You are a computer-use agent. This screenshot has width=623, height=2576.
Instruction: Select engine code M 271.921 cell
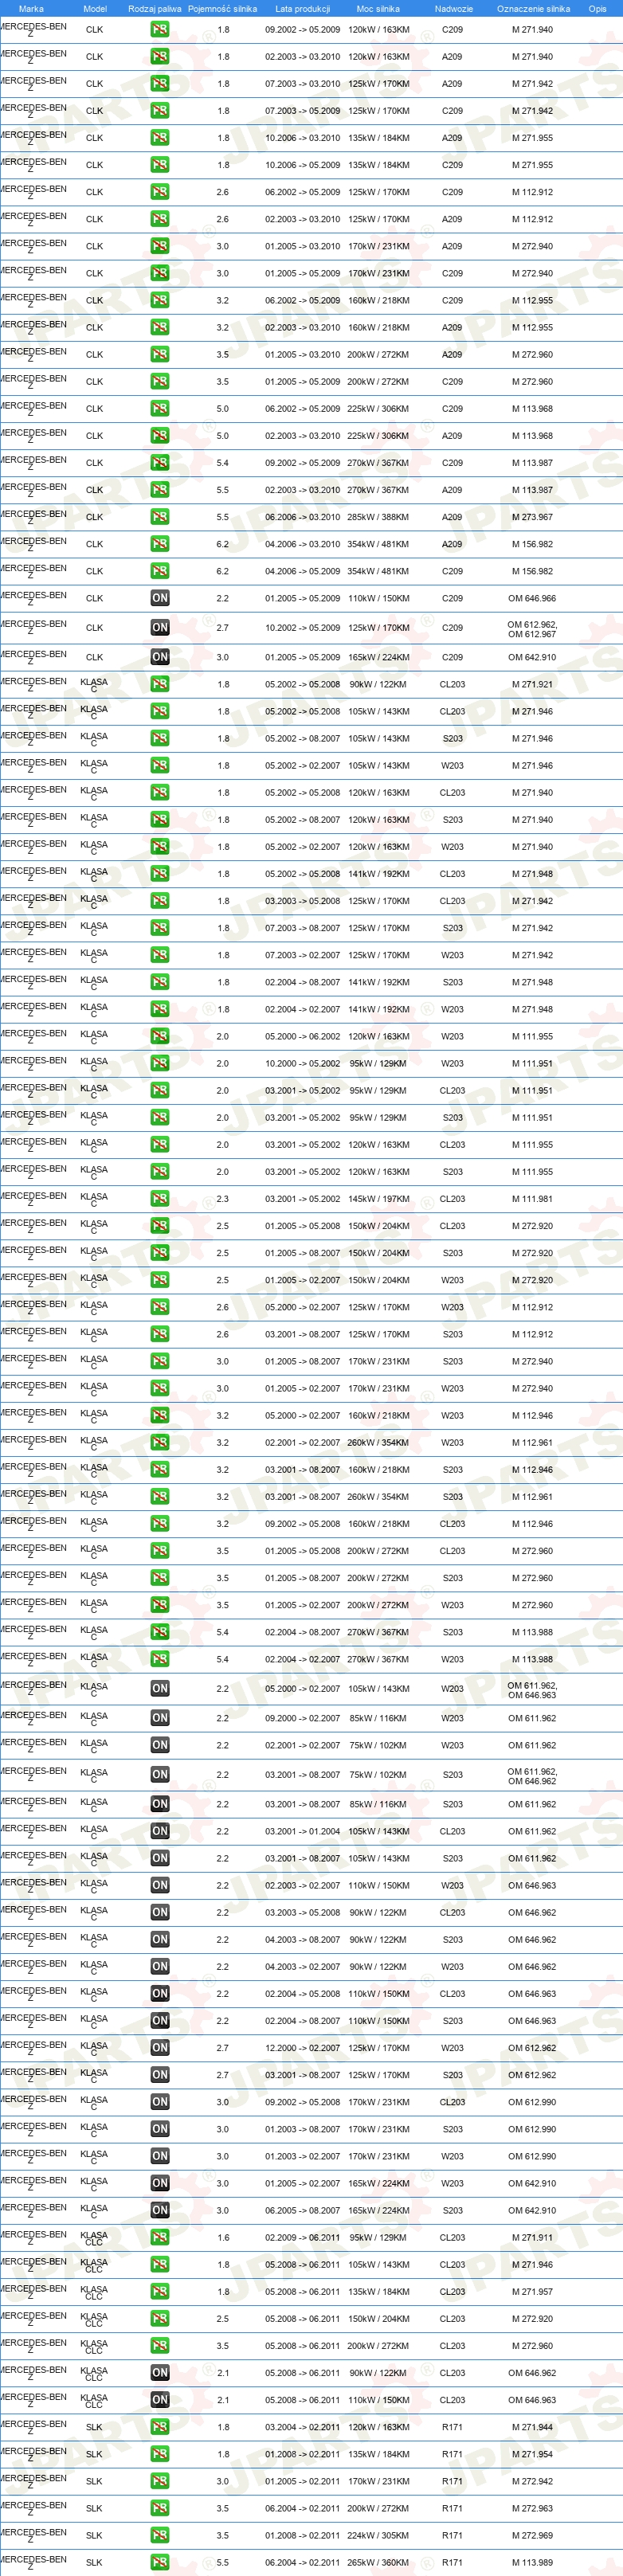[x=532, y=685]
